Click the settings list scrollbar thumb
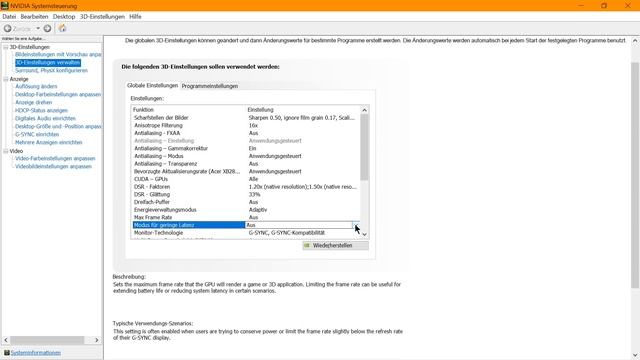 pyautogui.click(x=364, y=147)
